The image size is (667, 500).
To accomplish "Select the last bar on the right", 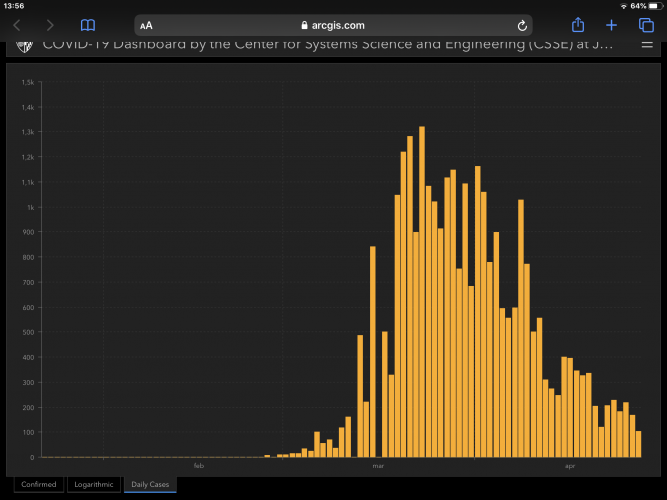I will coord(639,444).
